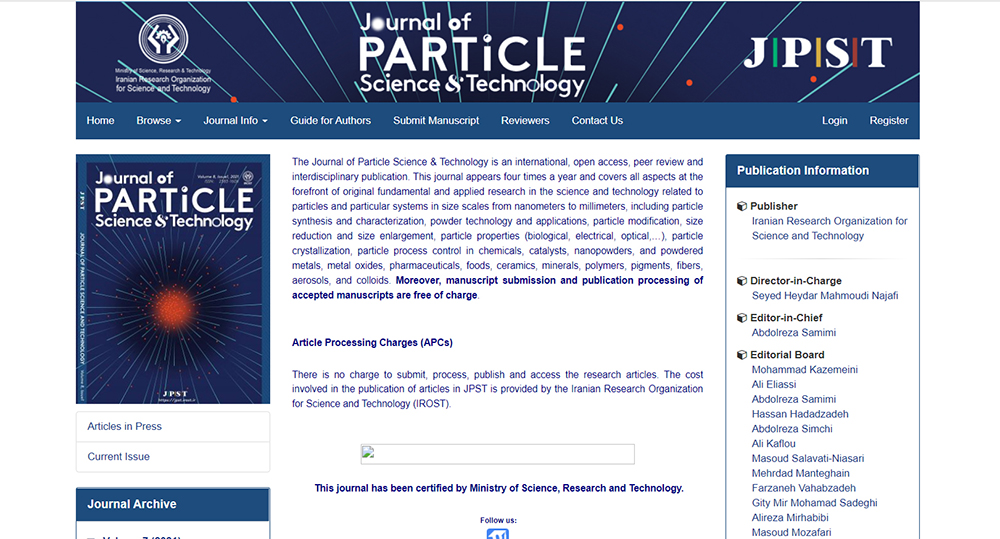1000x539 pixels.
Task: Open the Reviewers page
Action: [x=525, y=121]
